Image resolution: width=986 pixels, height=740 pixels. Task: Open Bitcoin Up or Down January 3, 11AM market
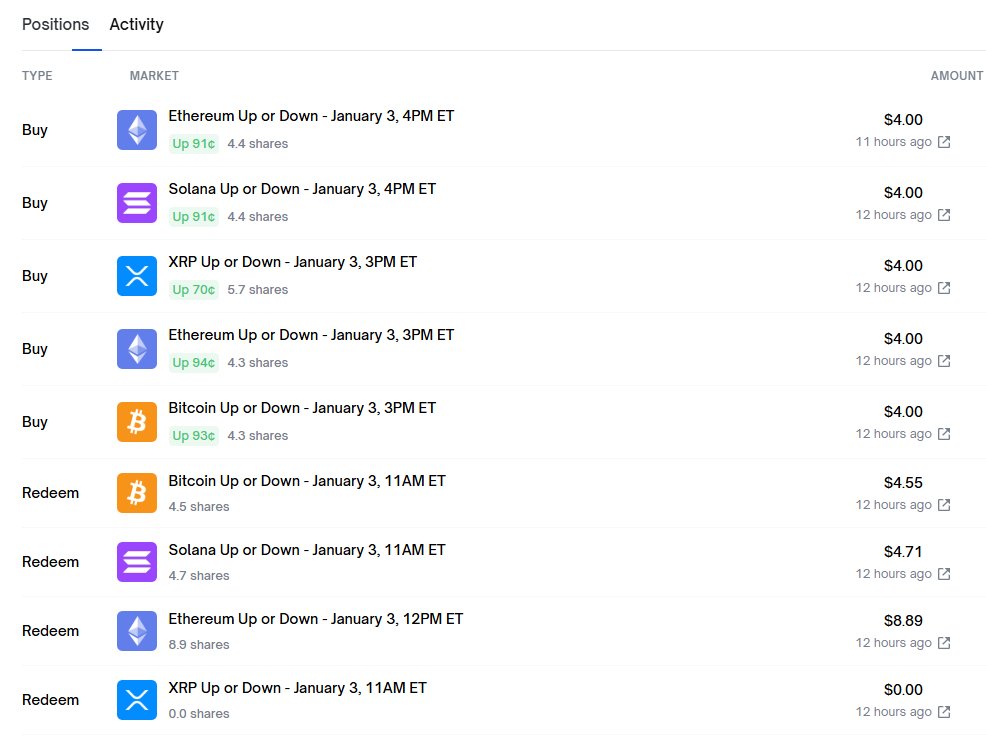[x=307, y=481]
